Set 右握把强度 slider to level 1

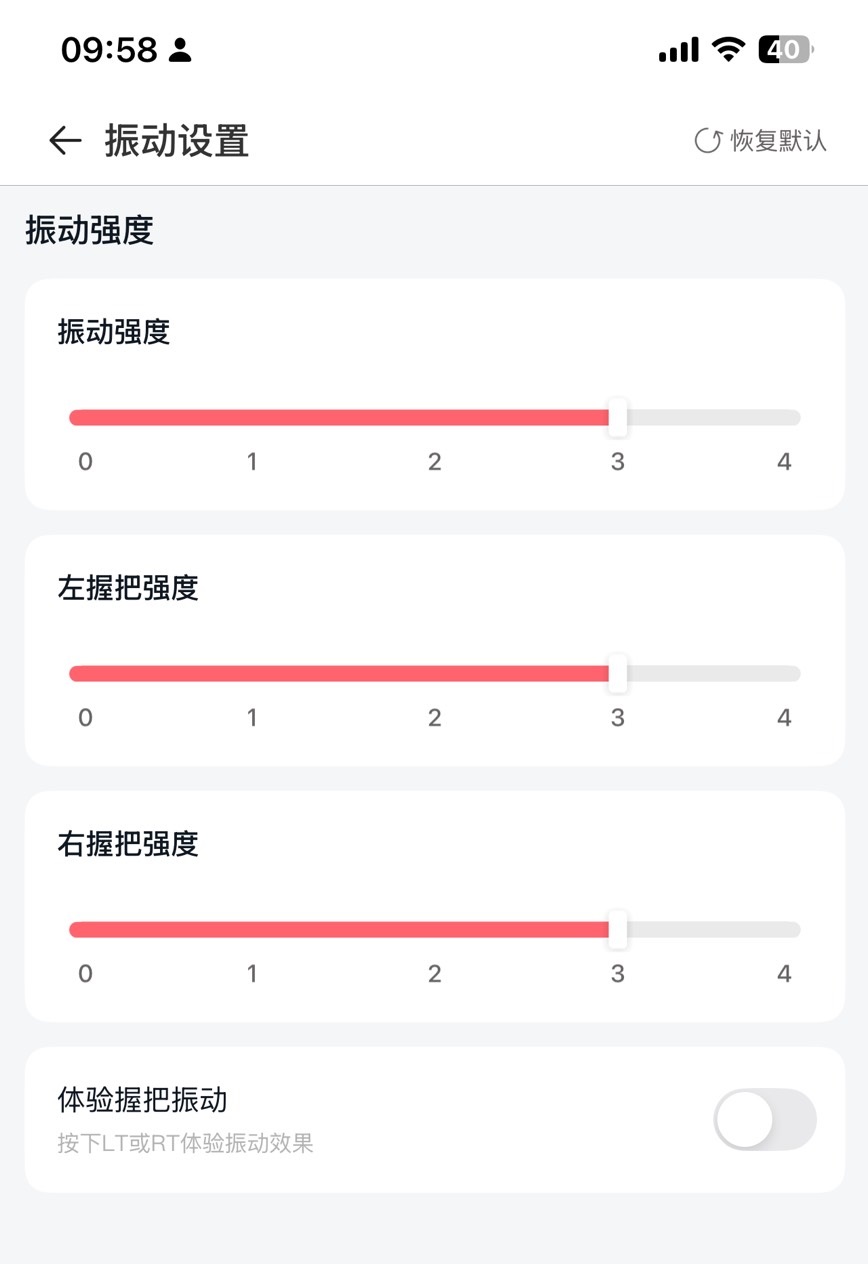[x=252, y=930]
